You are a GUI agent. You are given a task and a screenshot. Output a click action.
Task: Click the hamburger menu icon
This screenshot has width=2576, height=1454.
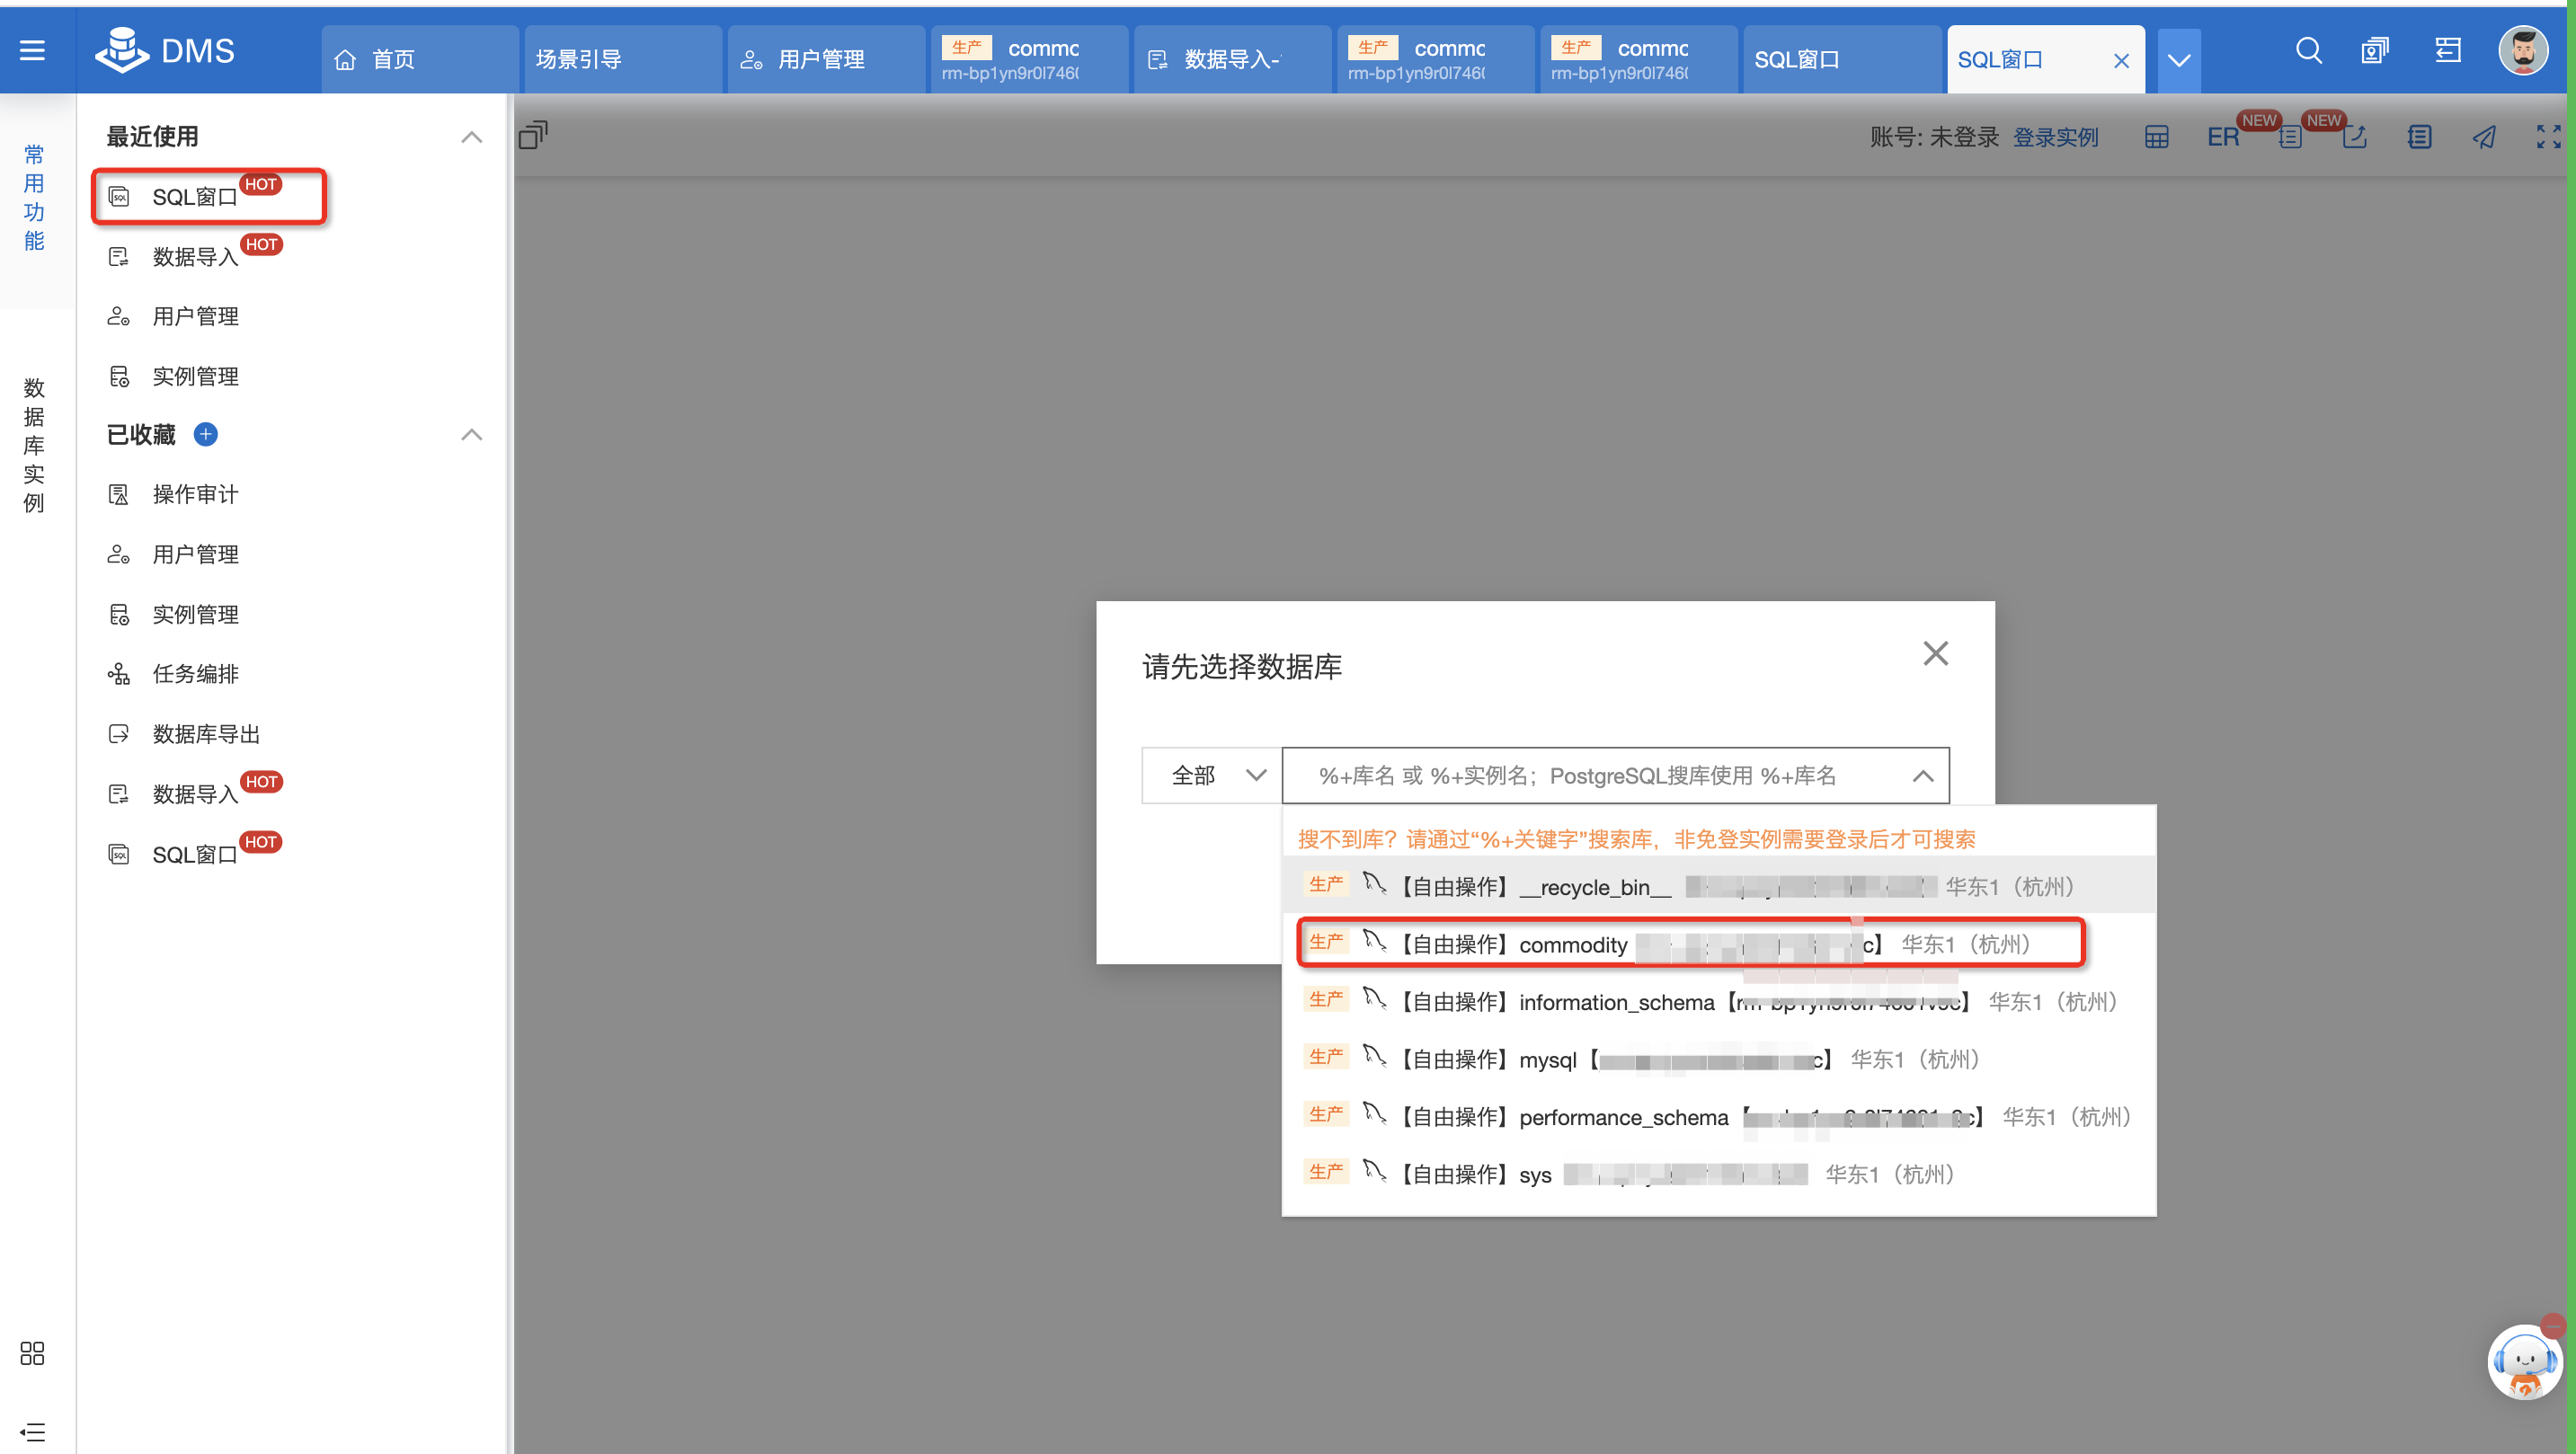[32, 50]
